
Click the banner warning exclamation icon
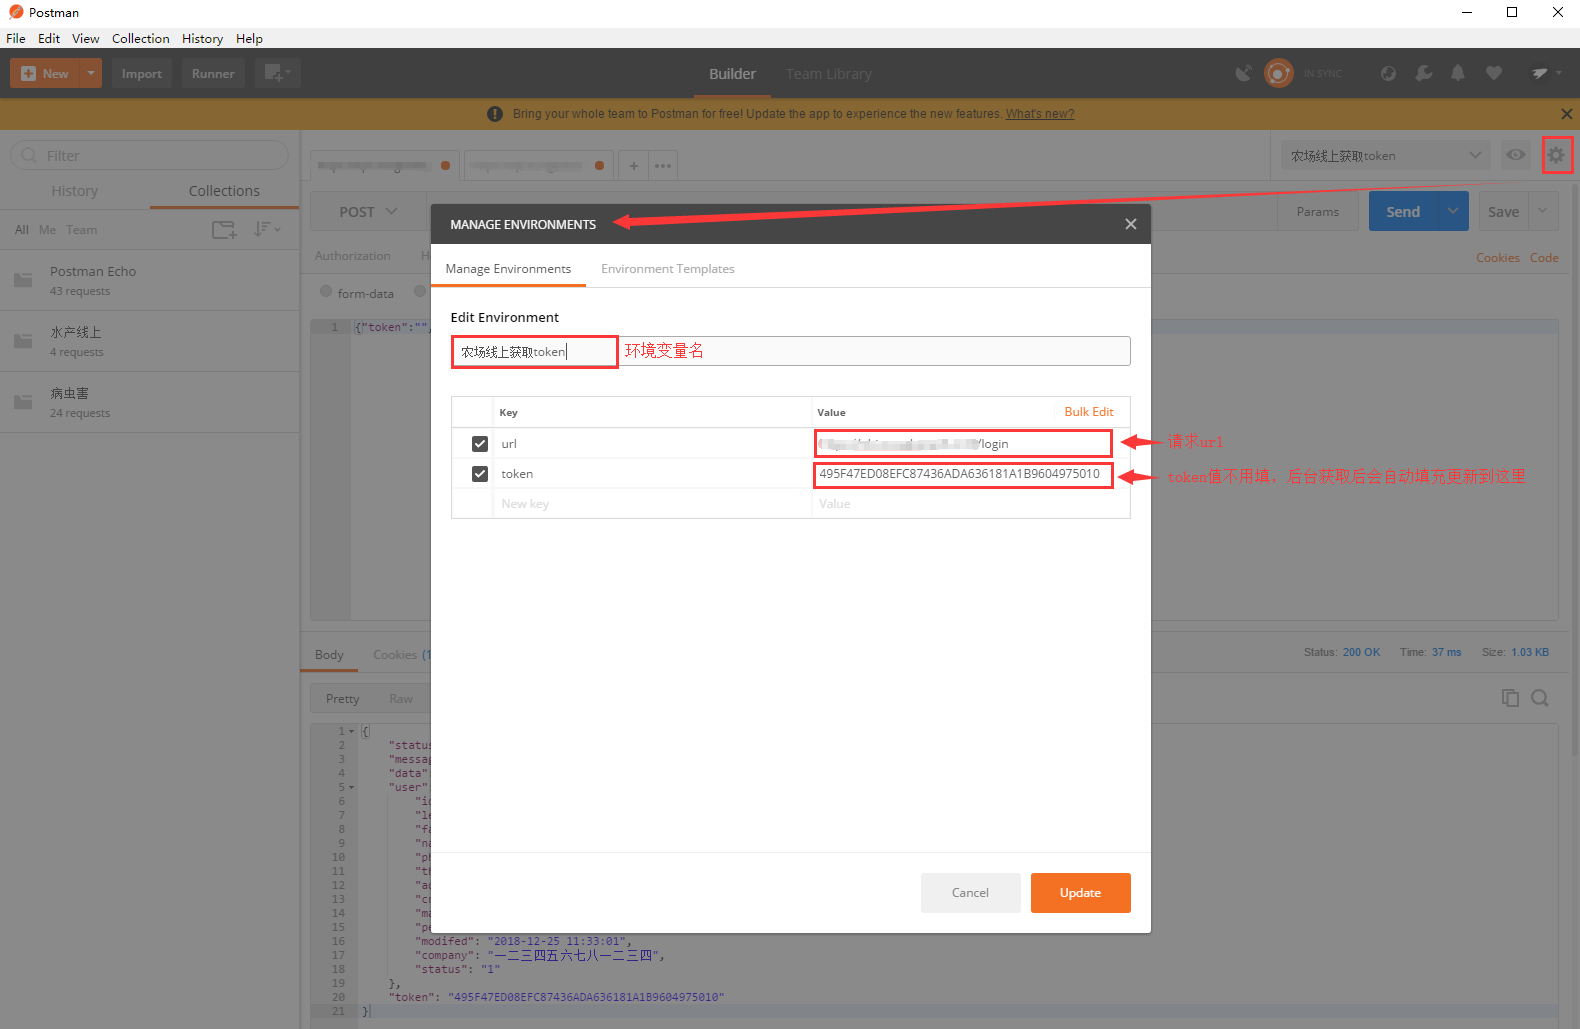(x=495, y=114)
